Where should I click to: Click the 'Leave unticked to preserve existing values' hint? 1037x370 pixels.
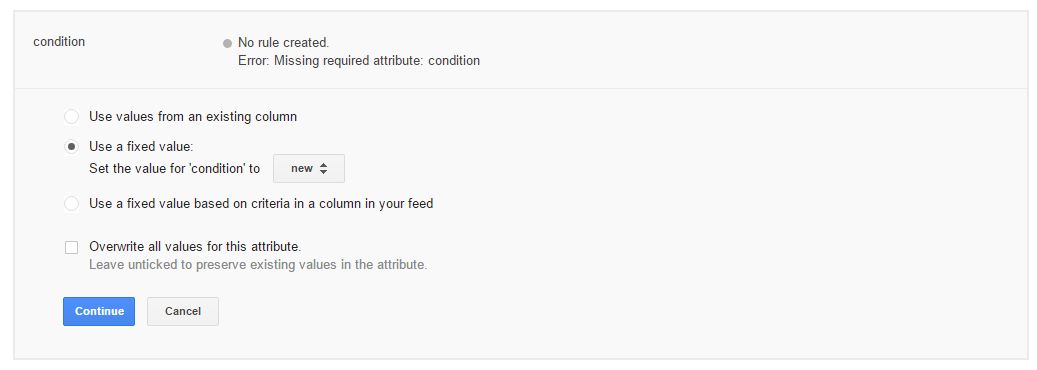click(x=258, y=265)
